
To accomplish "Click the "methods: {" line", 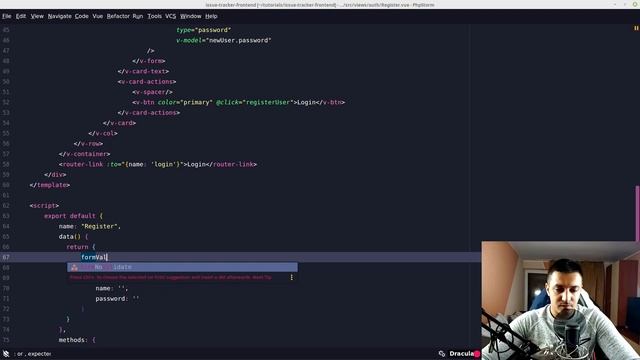I will [x=77, y=340].
